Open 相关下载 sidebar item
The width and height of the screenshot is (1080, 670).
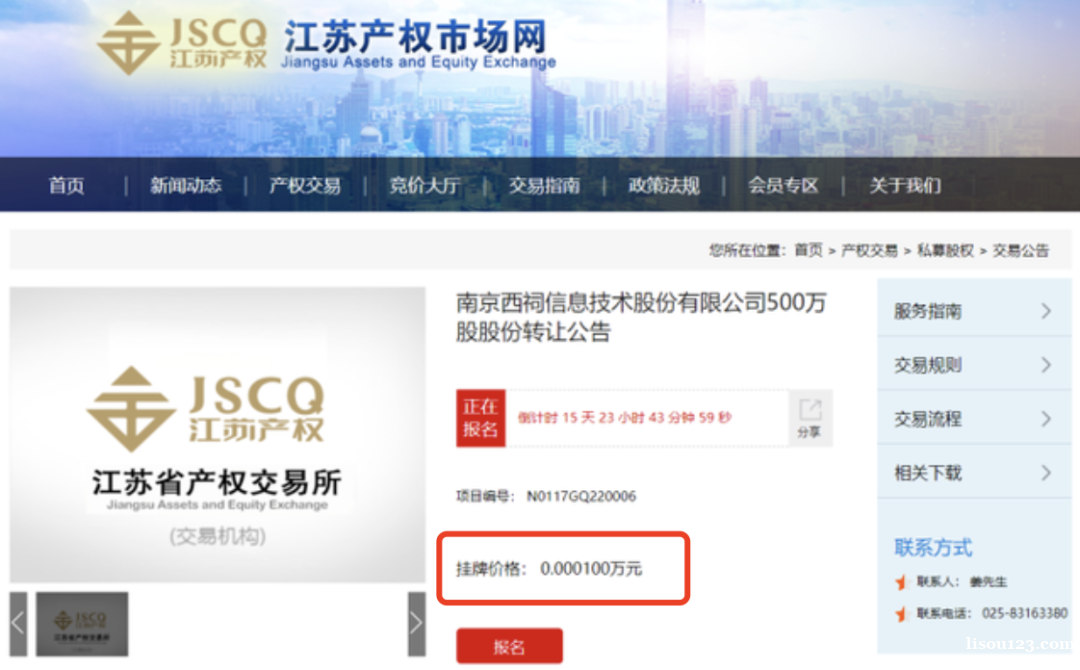click(974, 472)
